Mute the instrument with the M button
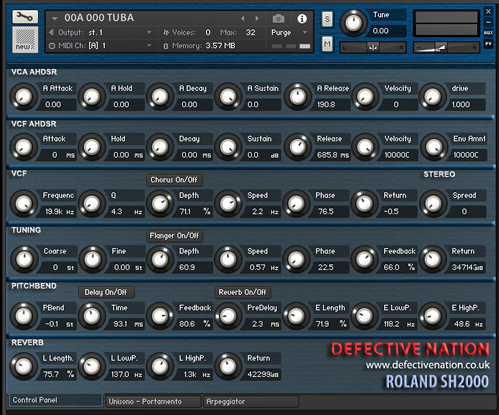This screenshot has width=499, height=415. pyautogui.click(x=327, y=44)
